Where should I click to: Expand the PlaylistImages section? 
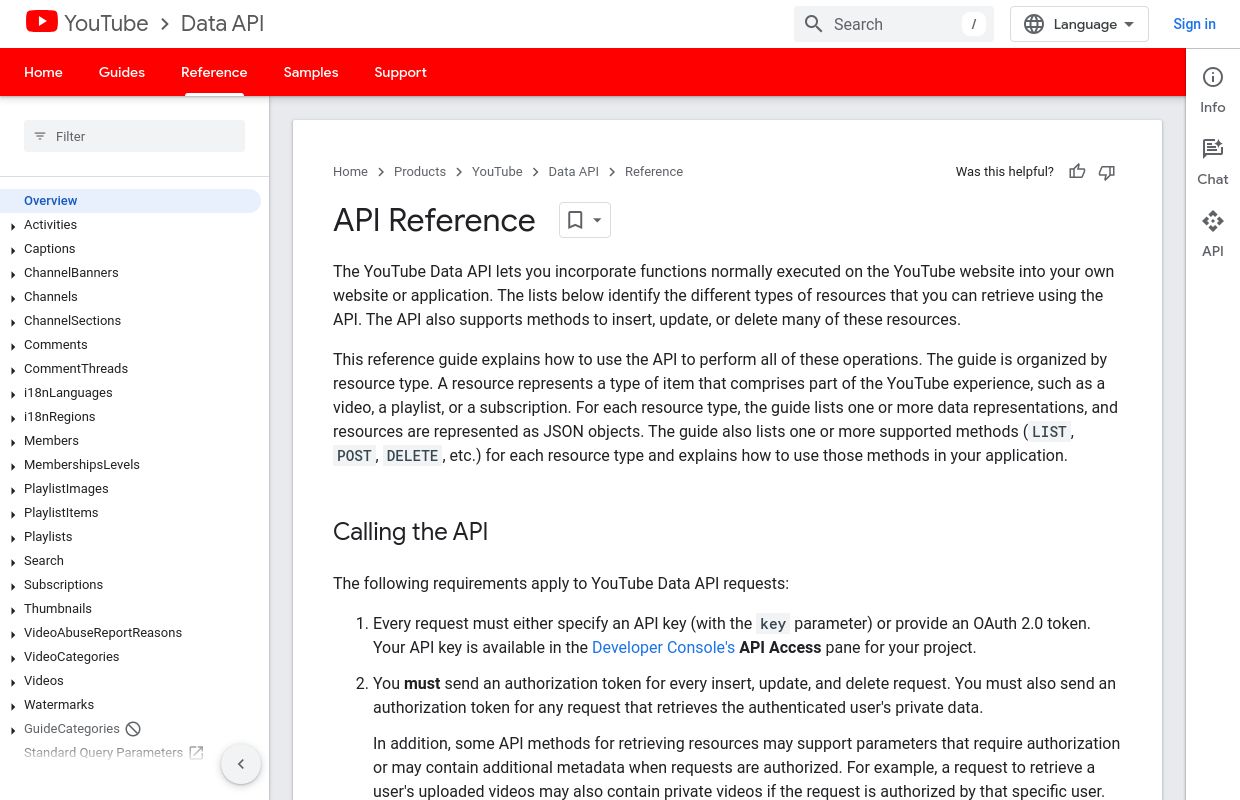13,490
